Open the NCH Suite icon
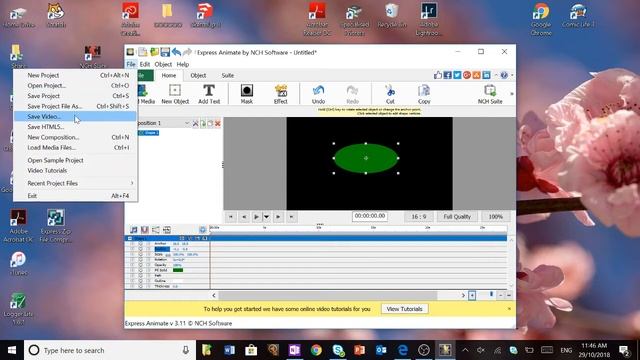The height and width of the screenshot is (360, 640). [x=490, y=94]
